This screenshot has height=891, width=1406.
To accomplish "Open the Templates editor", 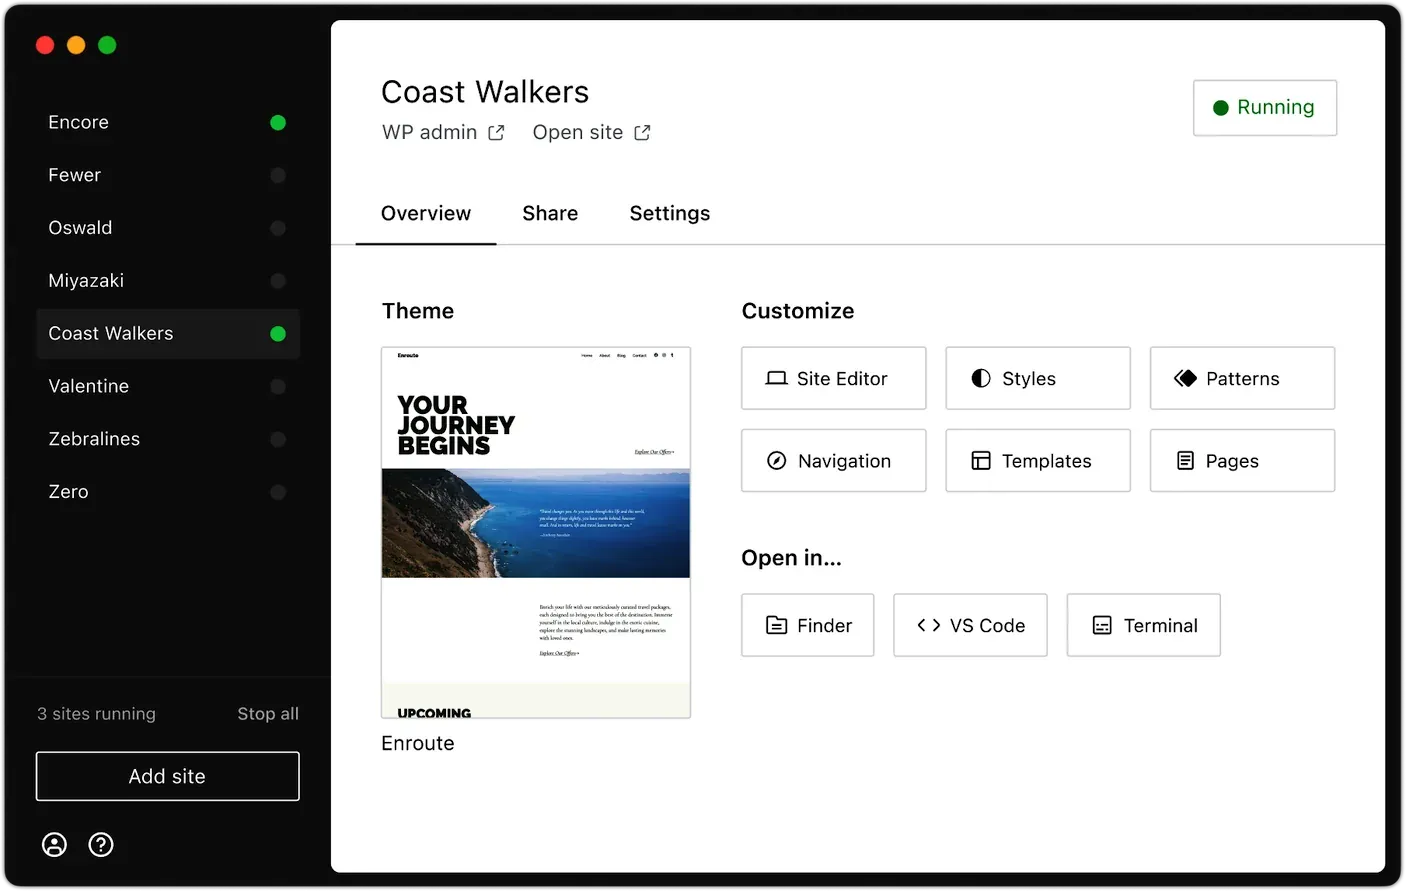I will (x=1037, y=460).
